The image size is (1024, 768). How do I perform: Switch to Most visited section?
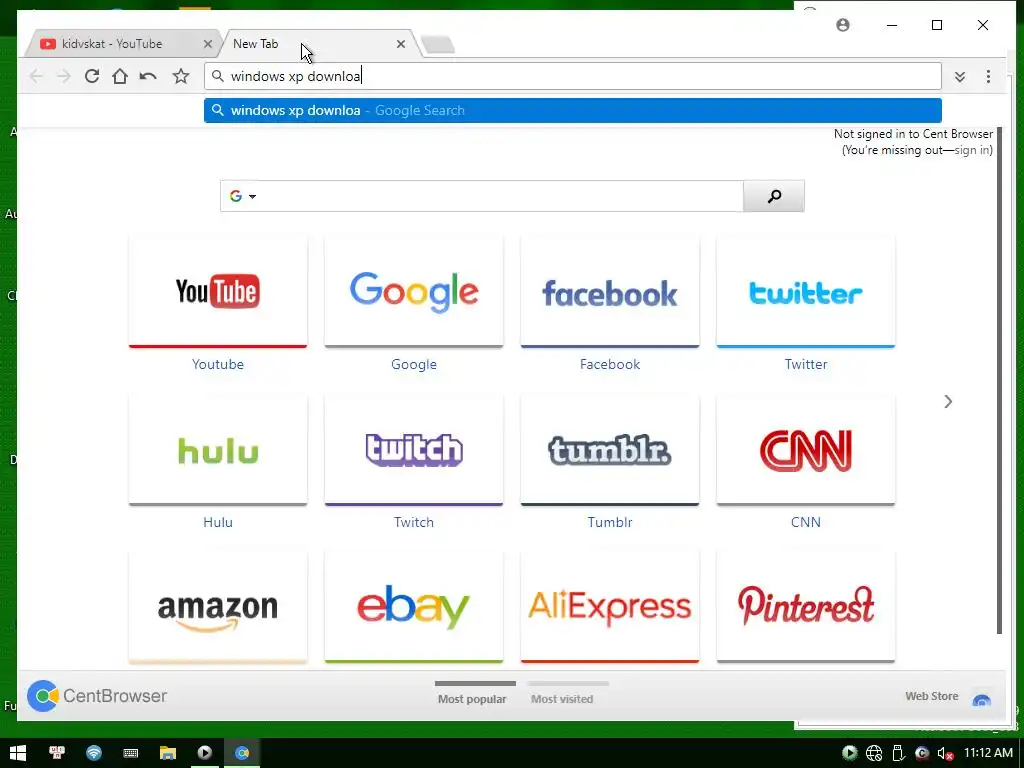point(562,699)
